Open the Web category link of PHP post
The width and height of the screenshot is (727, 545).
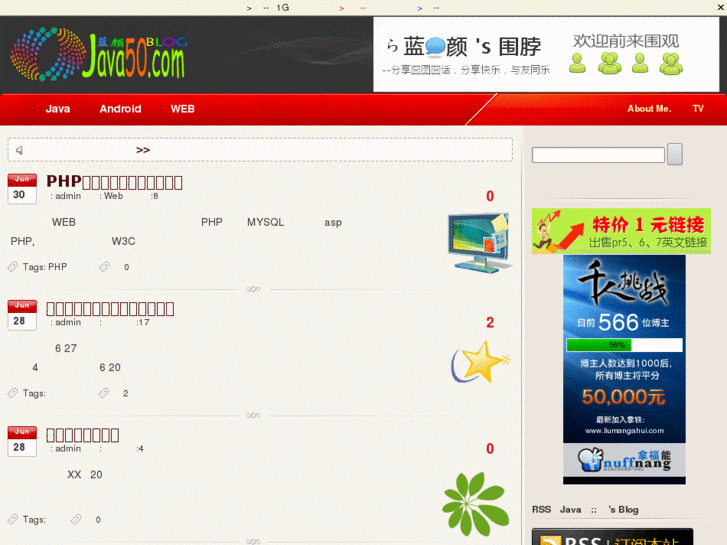point(114,196)
